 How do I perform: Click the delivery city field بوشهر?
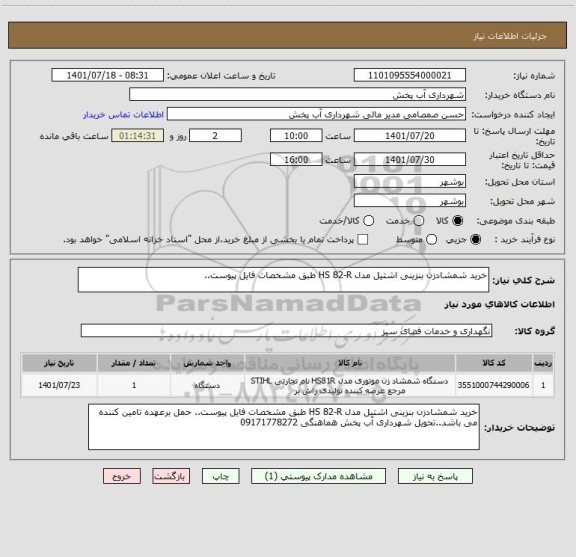click(410, 201)
